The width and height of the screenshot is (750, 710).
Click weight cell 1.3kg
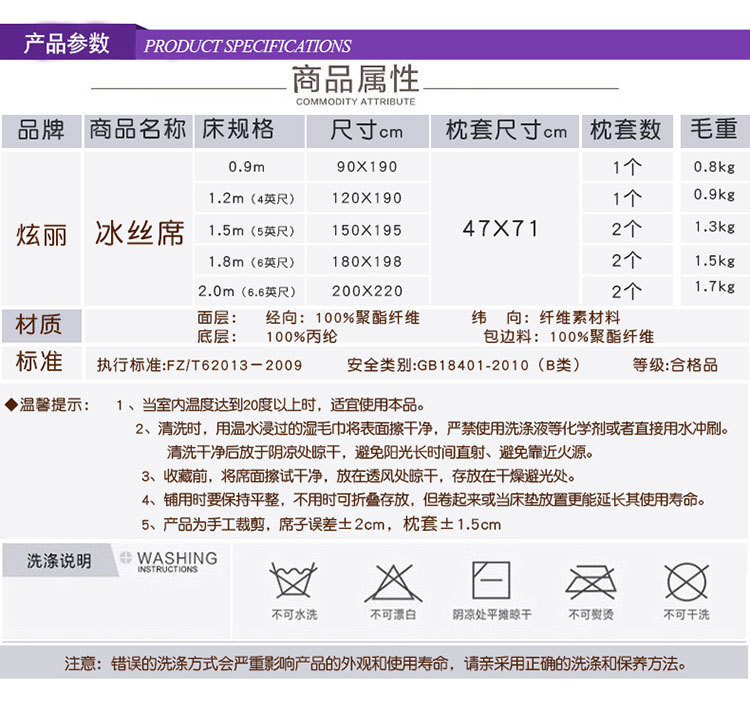point(715,227)
